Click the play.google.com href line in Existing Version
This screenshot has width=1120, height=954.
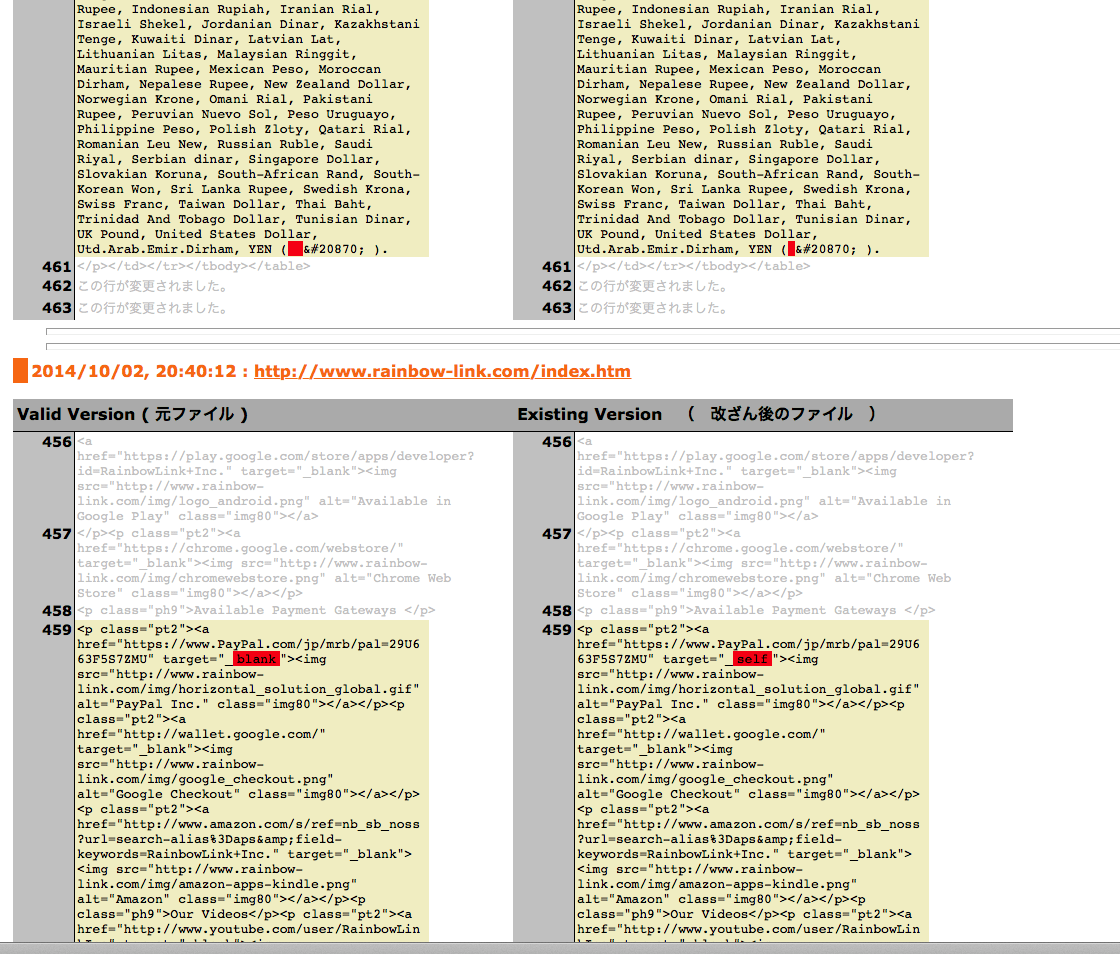point(775,456)
